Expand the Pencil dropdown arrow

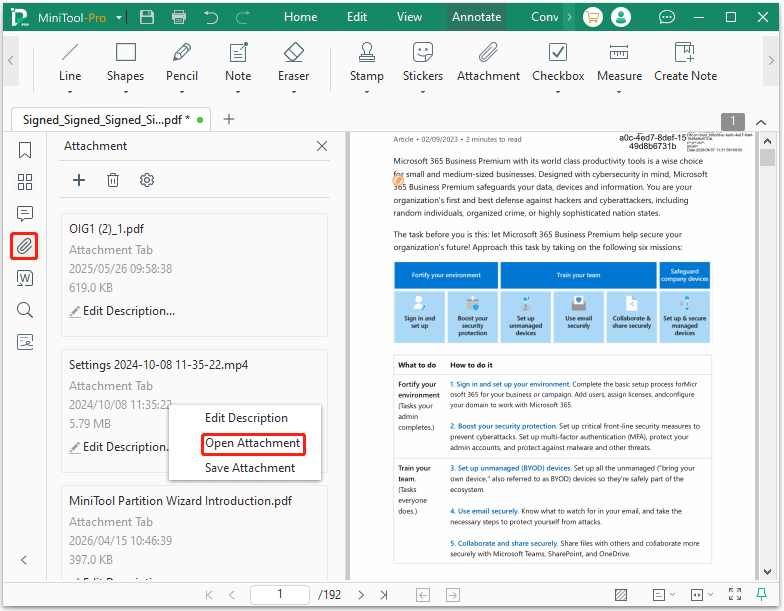[x=182, y=92]
